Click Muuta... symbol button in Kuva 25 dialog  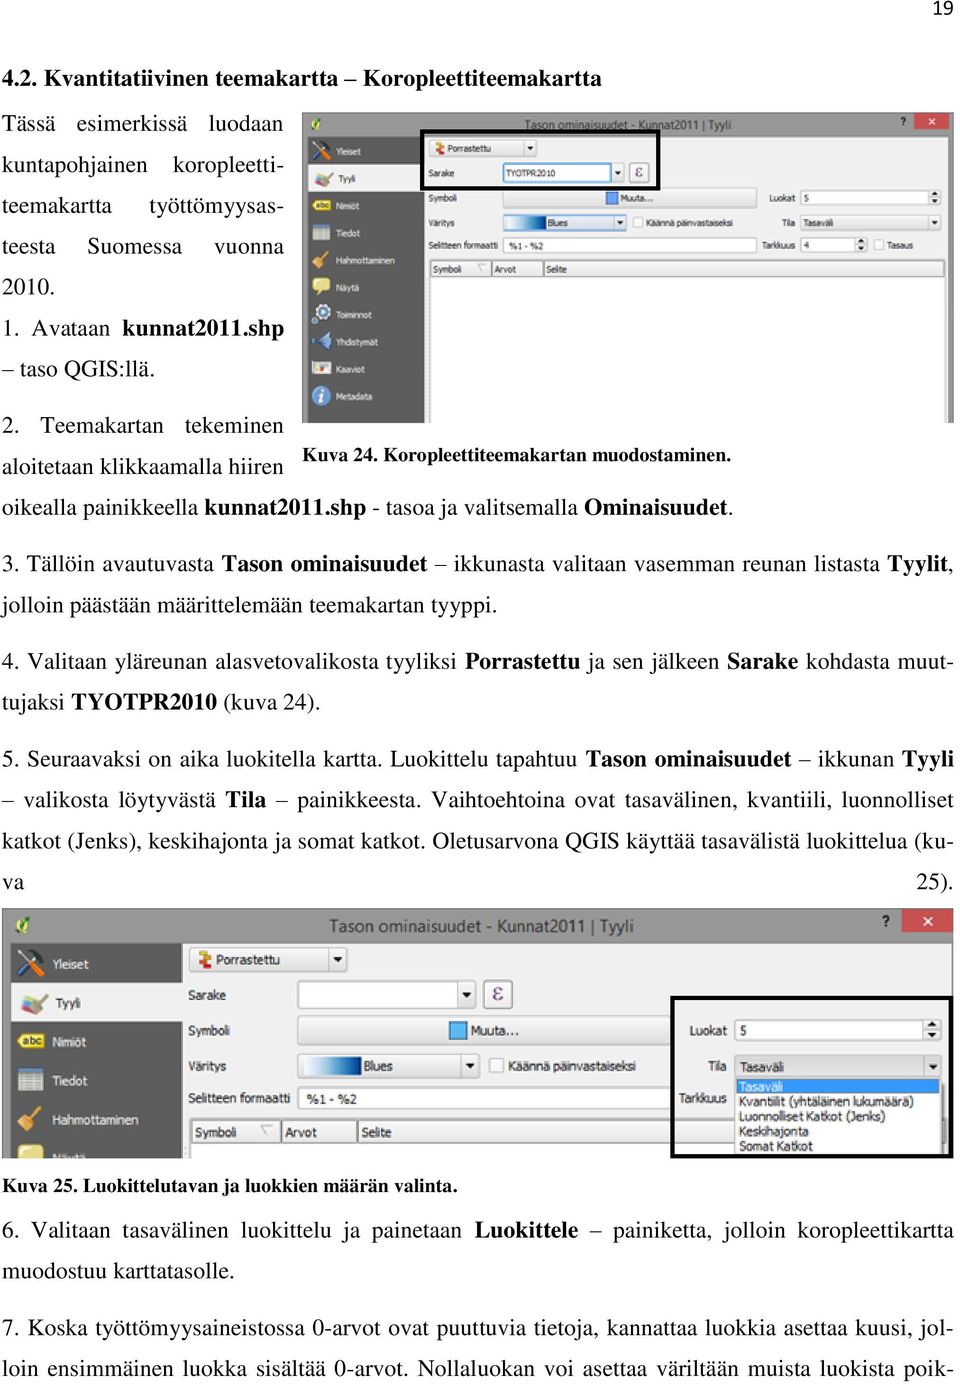point(484,1030)
